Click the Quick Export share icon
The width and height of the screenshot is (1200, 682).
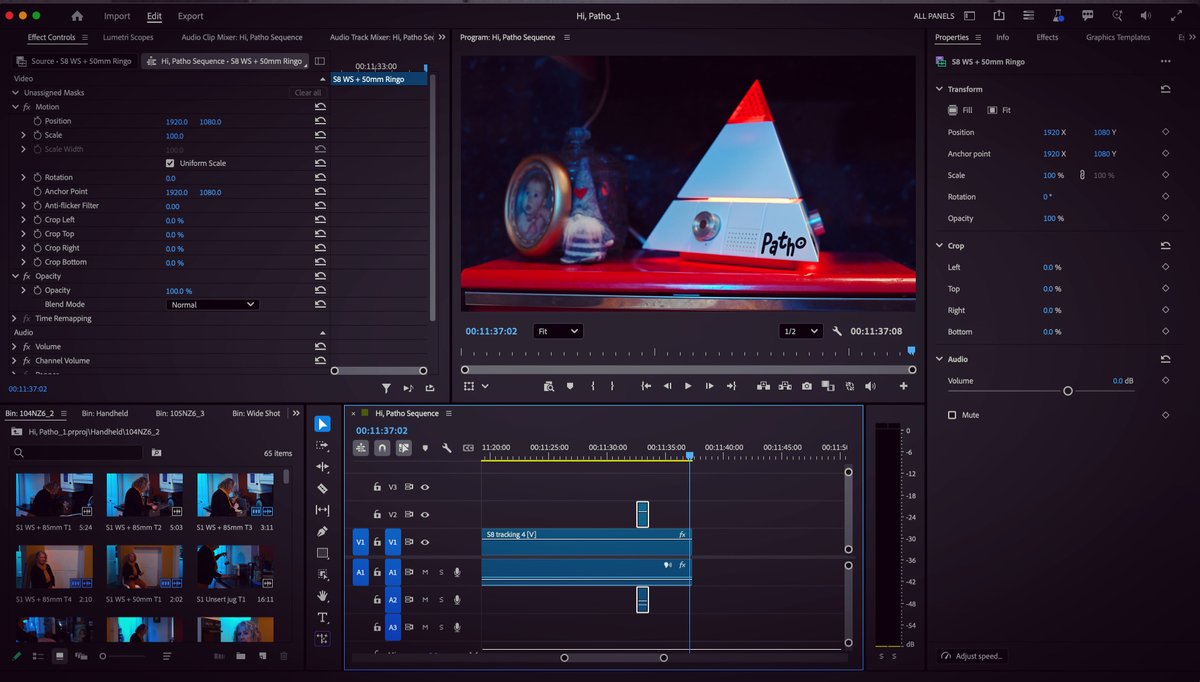999,16
